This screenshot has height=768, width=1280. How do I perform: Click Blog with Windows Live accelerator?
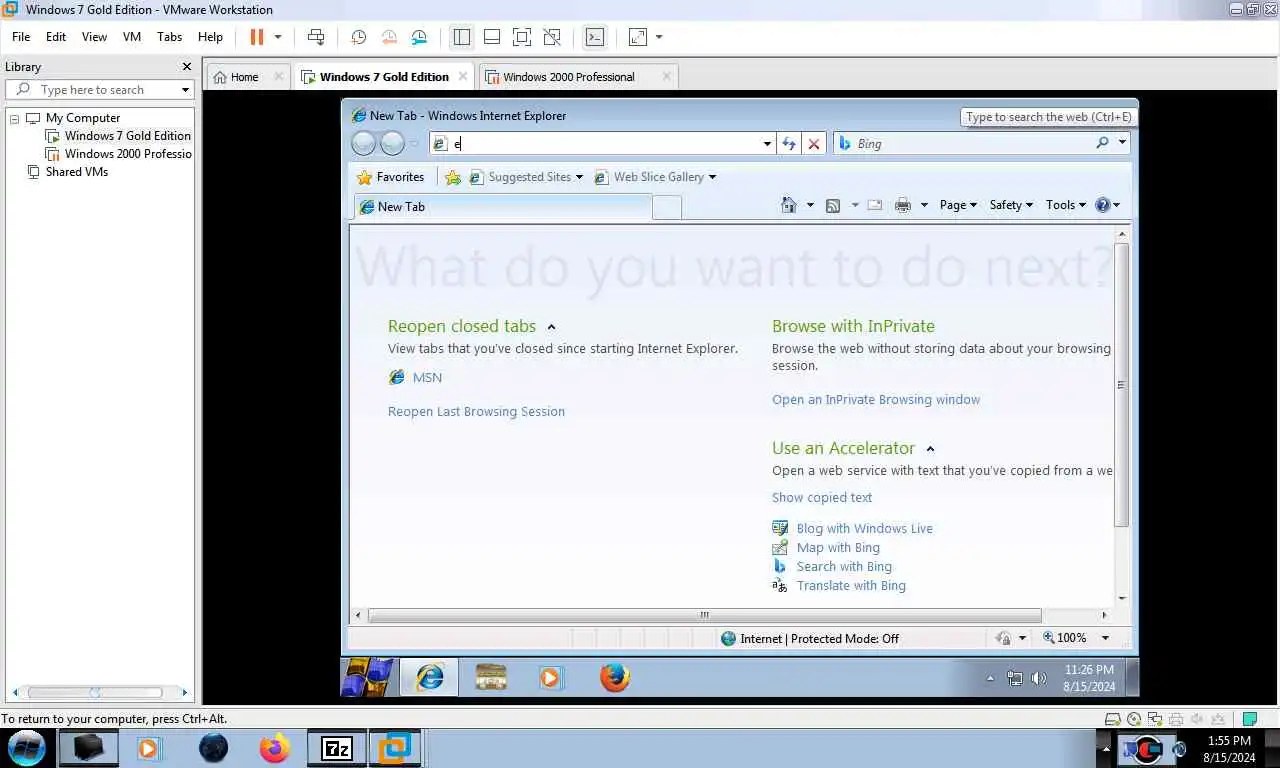[864, 529]
